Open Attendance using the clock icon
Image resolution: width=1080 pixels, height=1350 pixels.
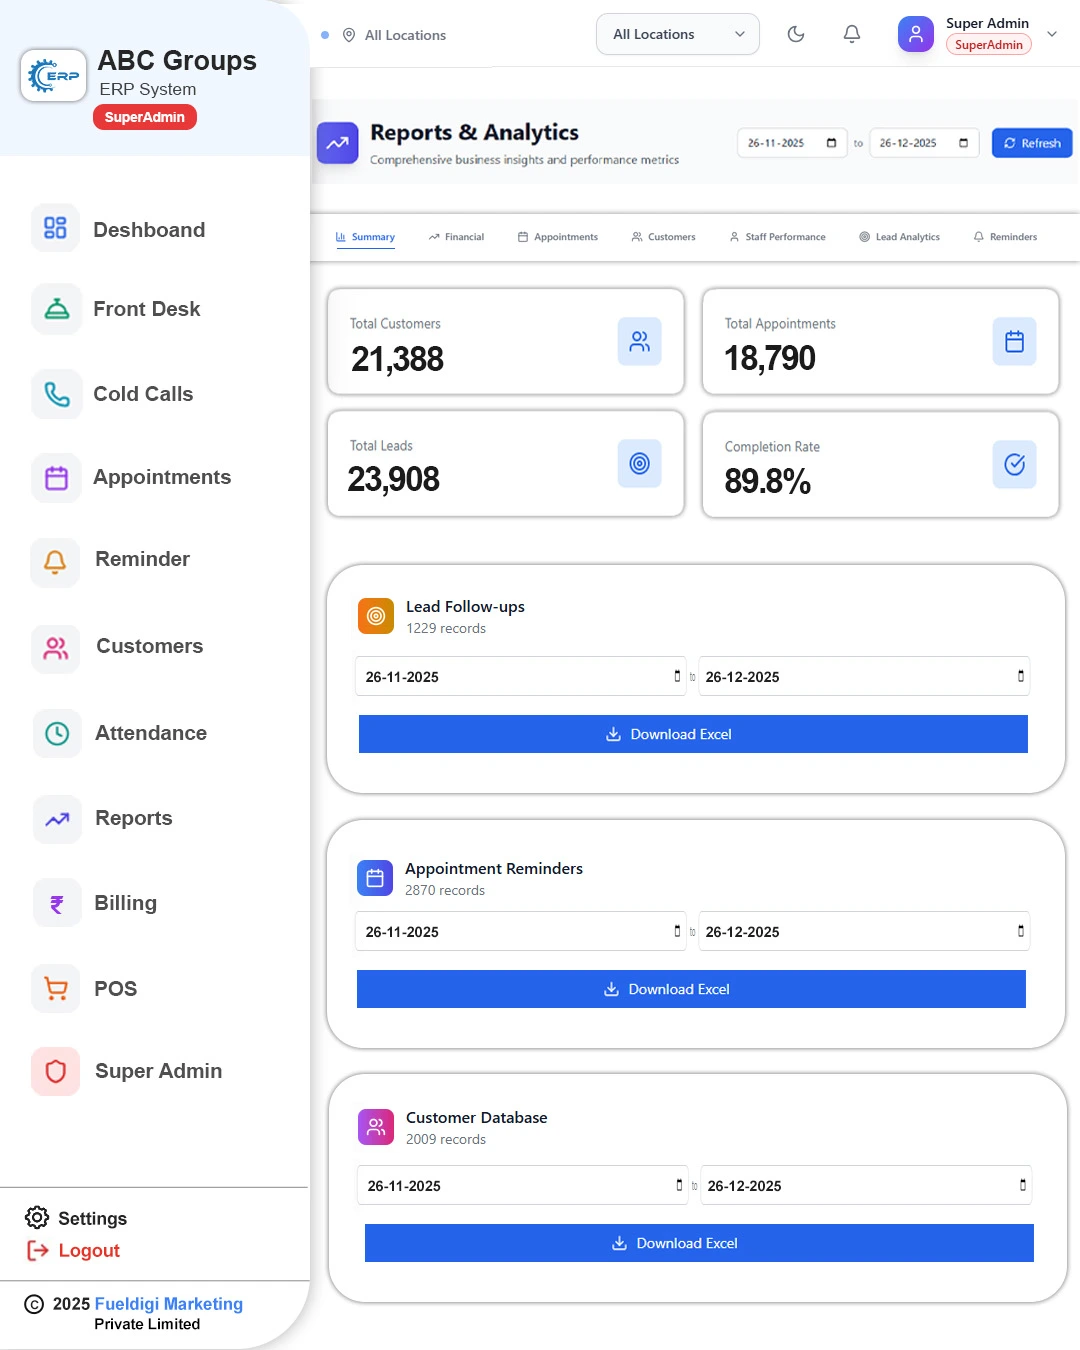pos(57,734)
